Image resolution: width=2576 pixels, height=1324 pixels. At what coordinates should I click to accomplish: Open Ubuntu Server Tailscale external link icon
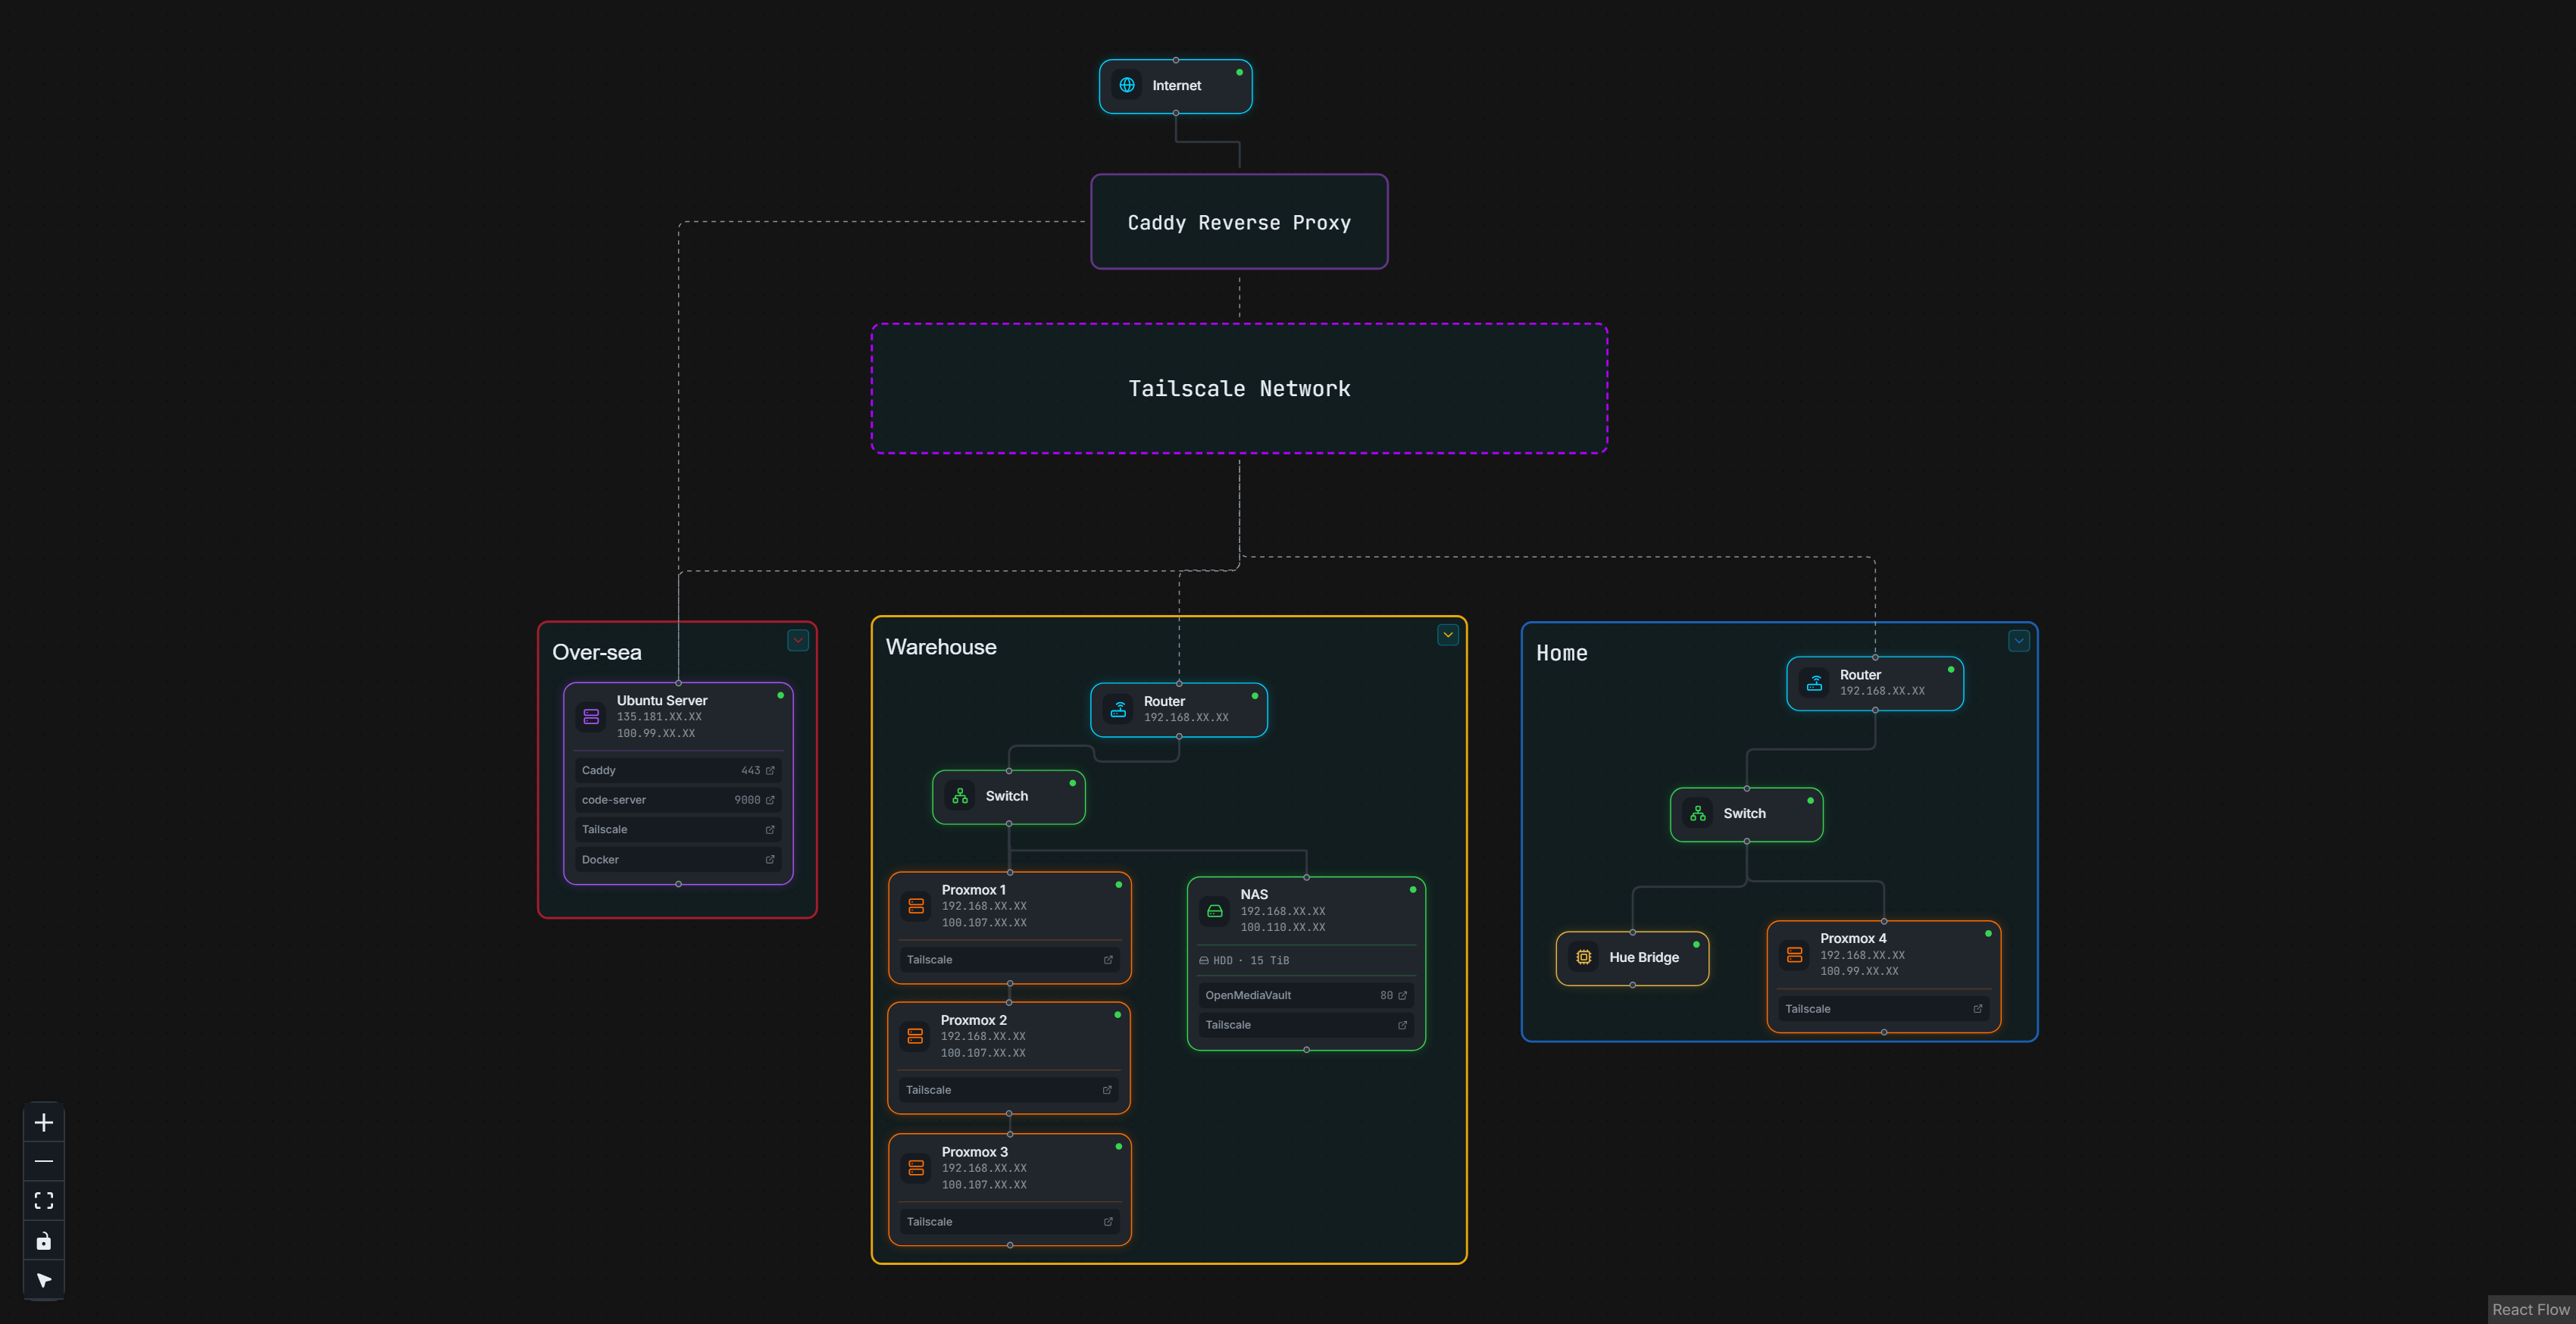click(770, 830)
